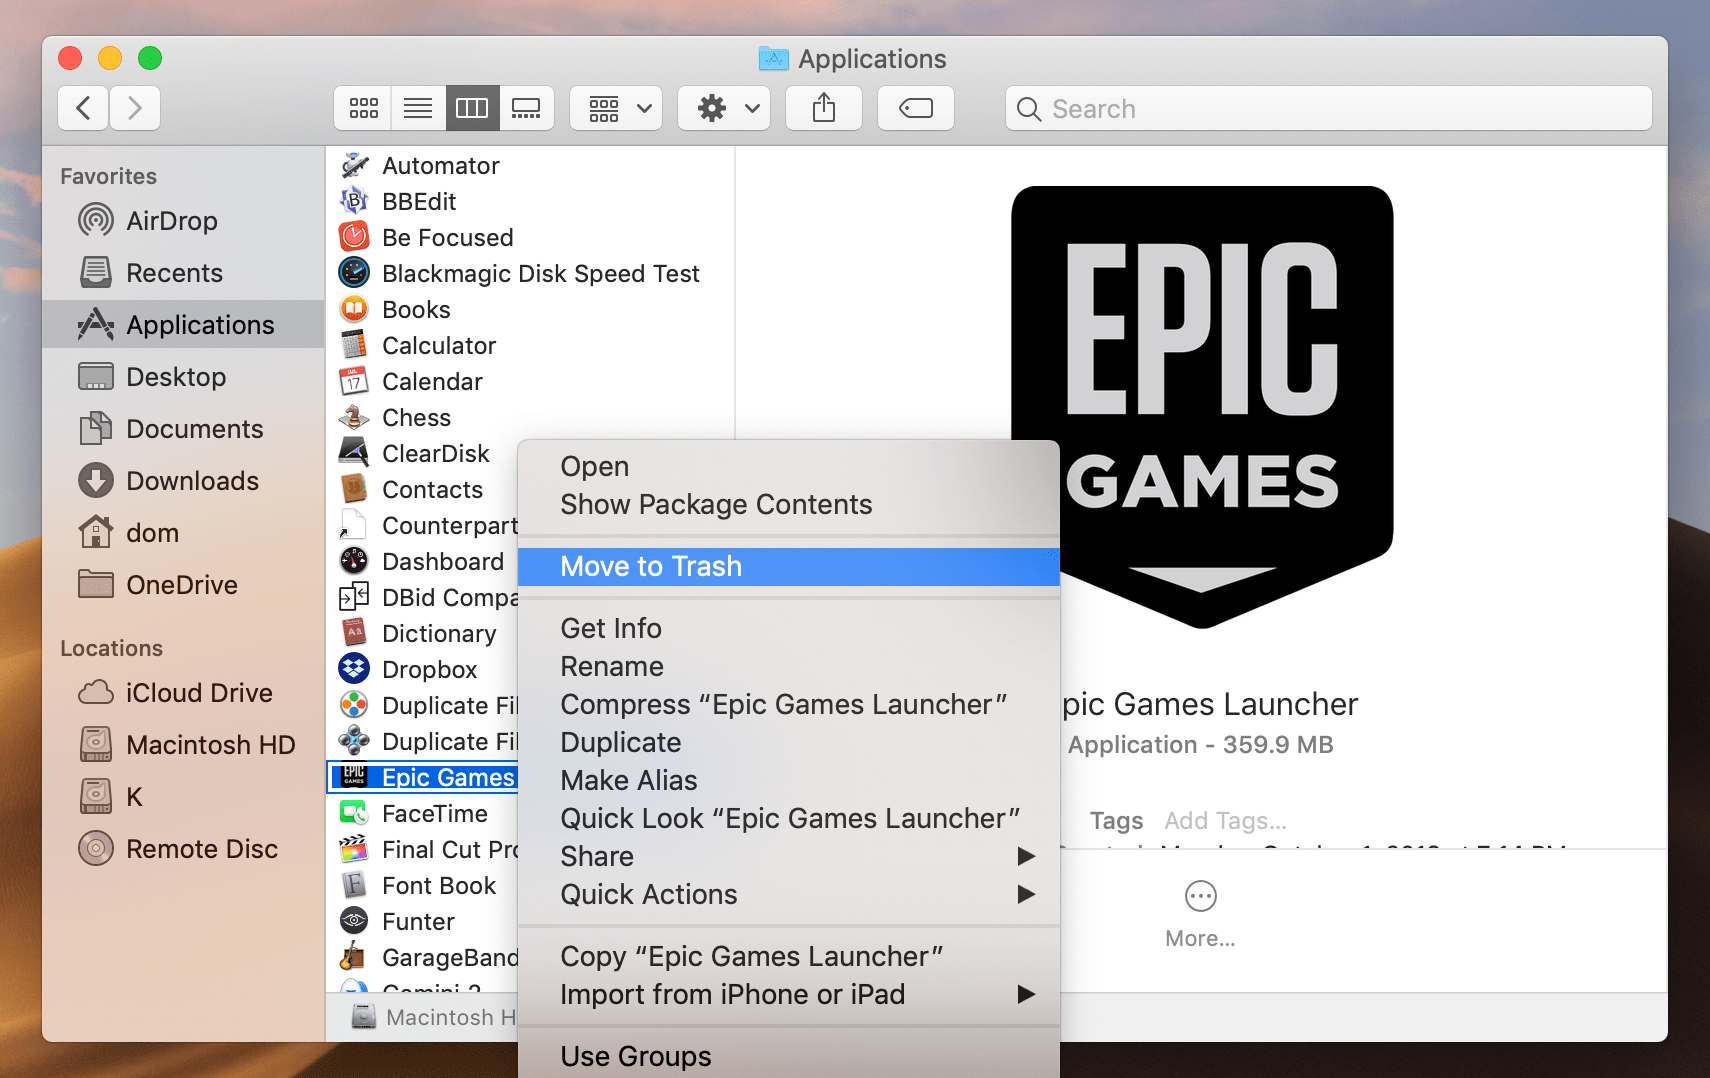This screenshot has height=1078, width=1710.
Task: Choose Make Alias
Action: click(x=788, y=781)
